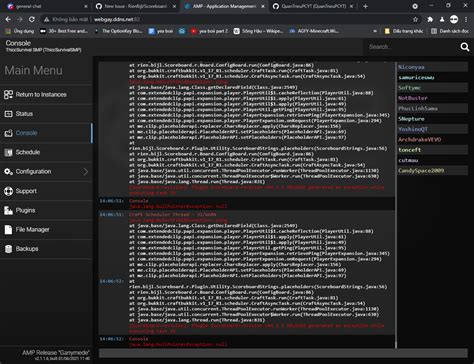Open The OptionKey bookmark
Screen dimensions: 474x364
pos(118,31)
